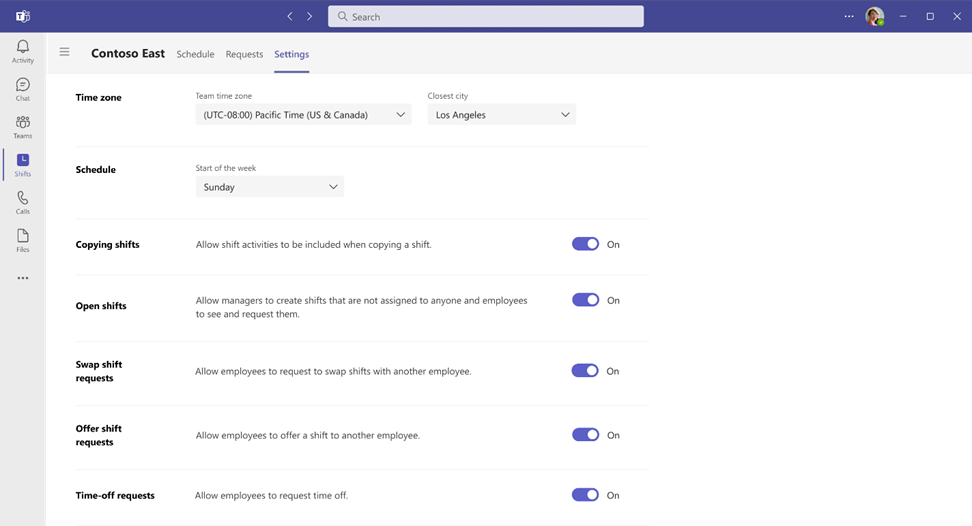Click the forward navigation arrow

click(310, 16)
